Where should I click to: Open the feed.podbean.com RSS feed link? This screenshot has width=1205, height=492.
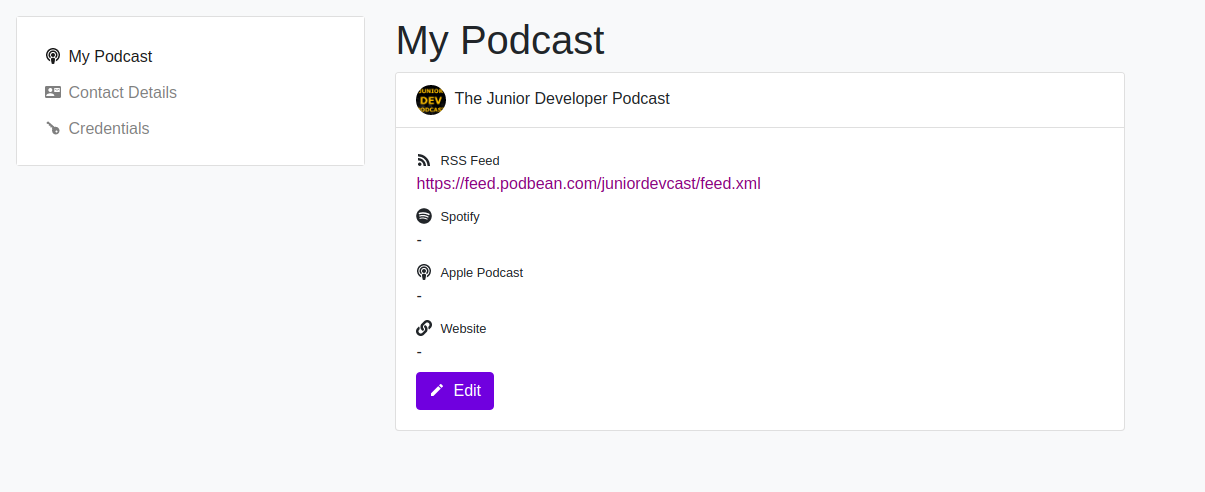[589, 184]
